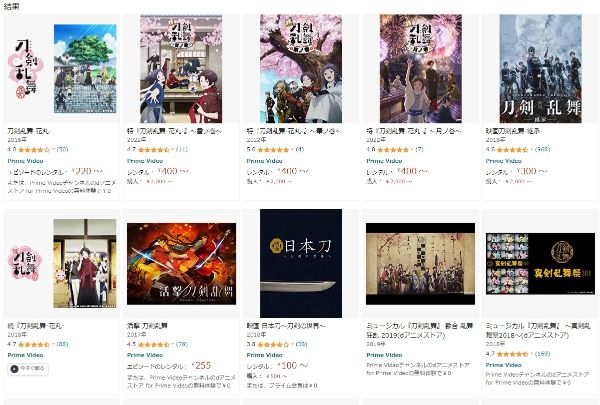
Task: Click the star rating of 映画 日本刀
Action: (x=273, y=344)
